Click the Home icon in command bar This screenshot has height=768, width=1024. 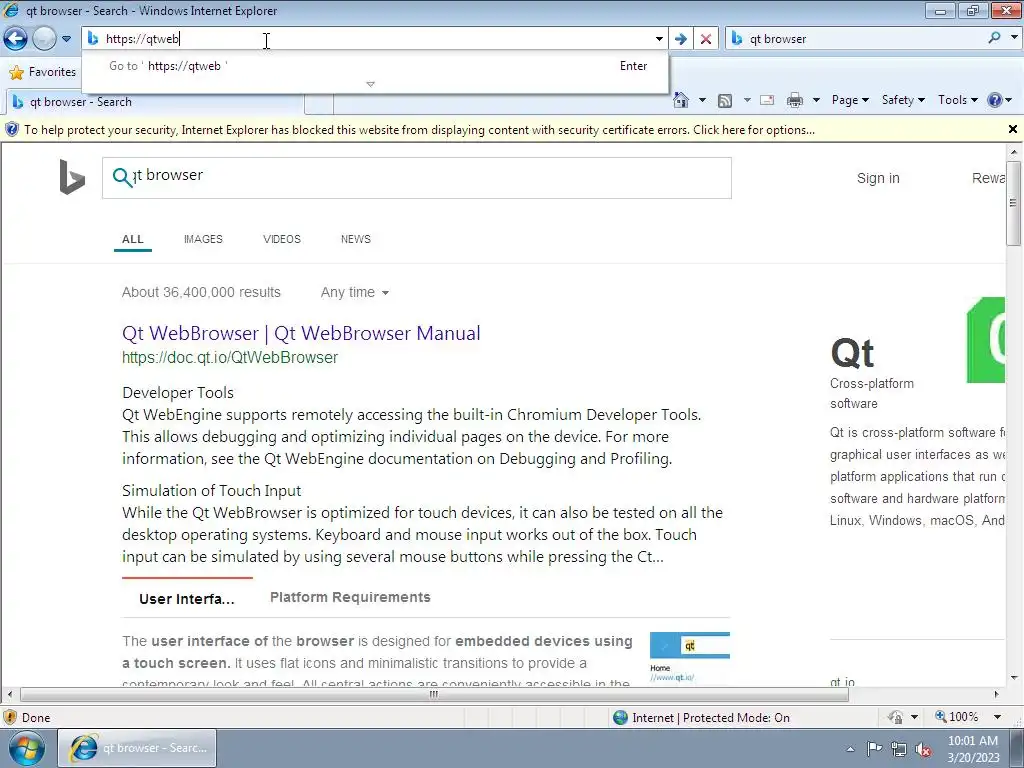pyautogui.click(x=680, y=100)
